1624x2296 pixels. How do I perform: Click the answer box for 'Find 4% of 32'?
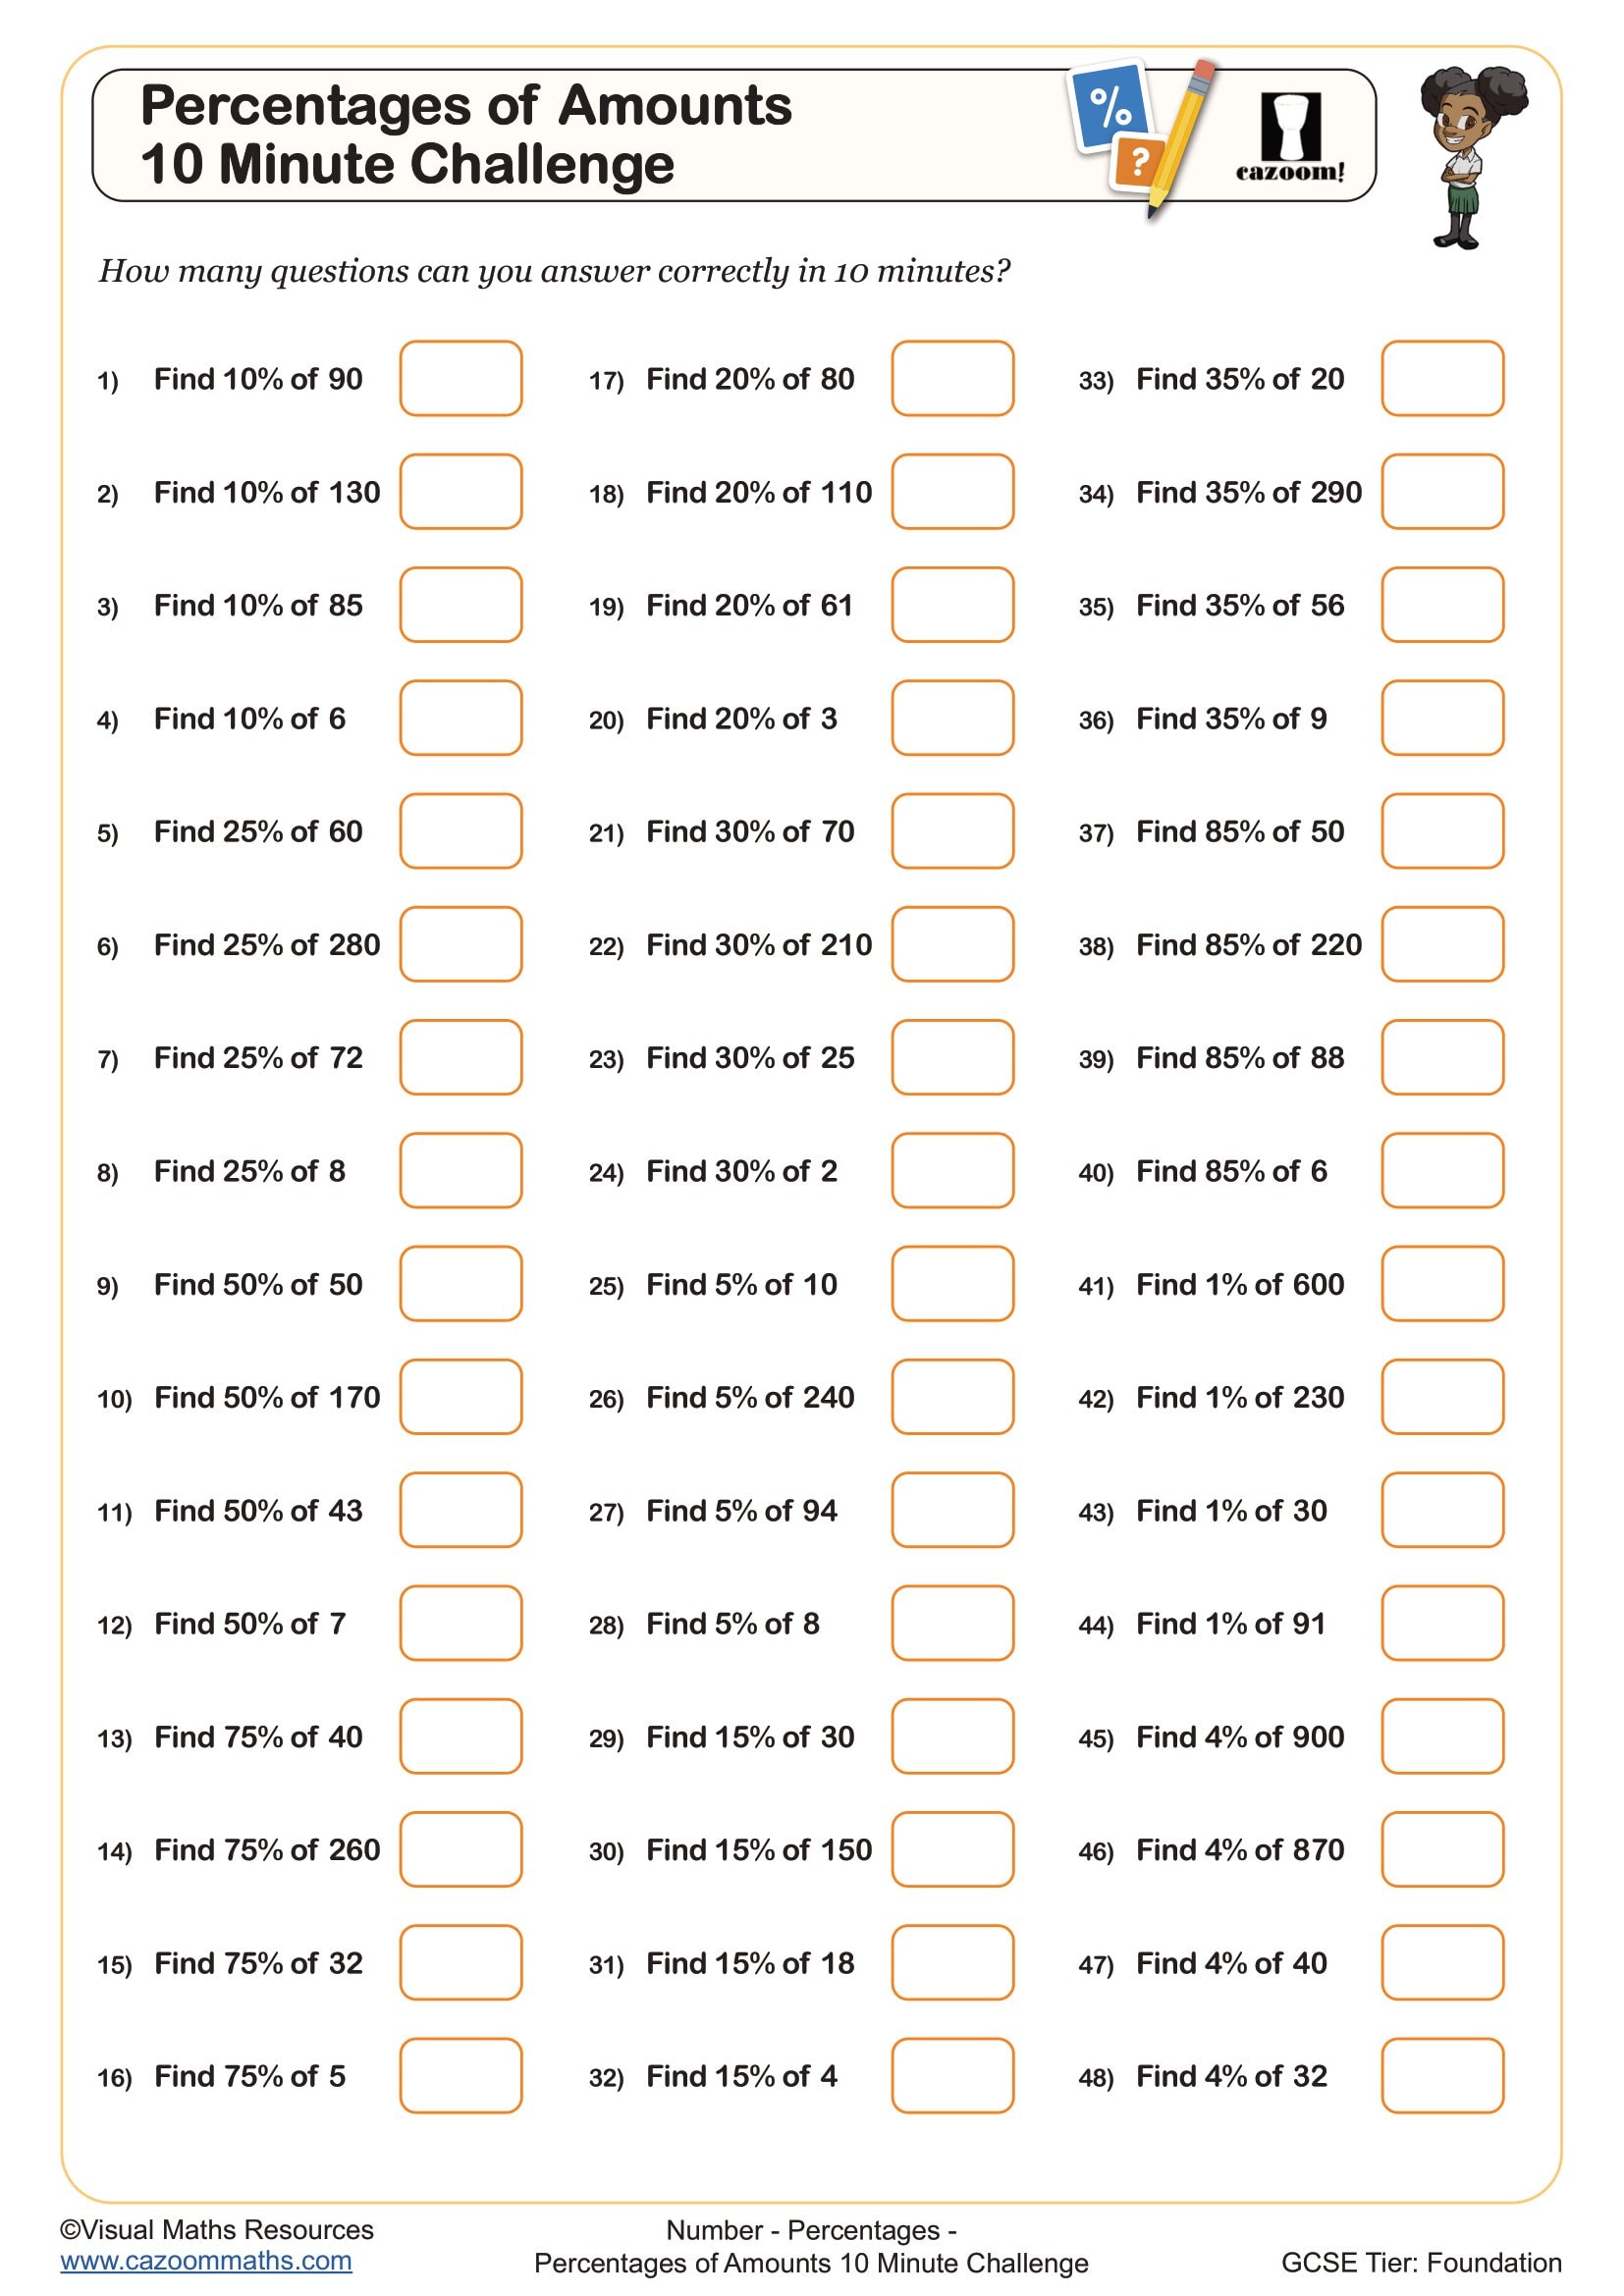(x=1442, y=2076)
